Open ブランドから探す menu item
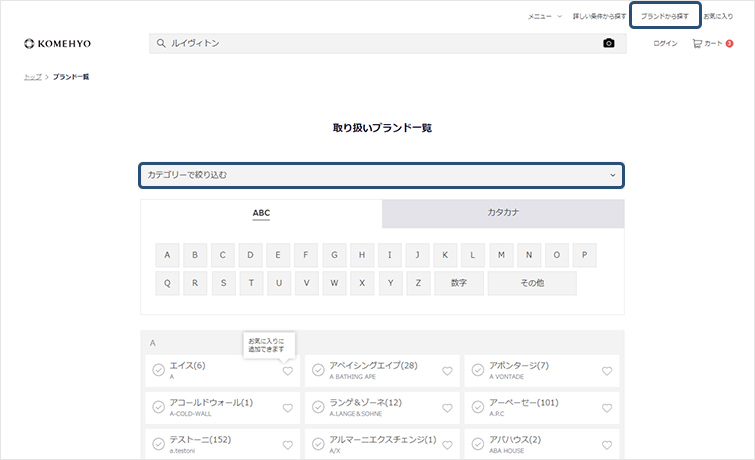Screen dimensions: 755x460 [665, 16]
